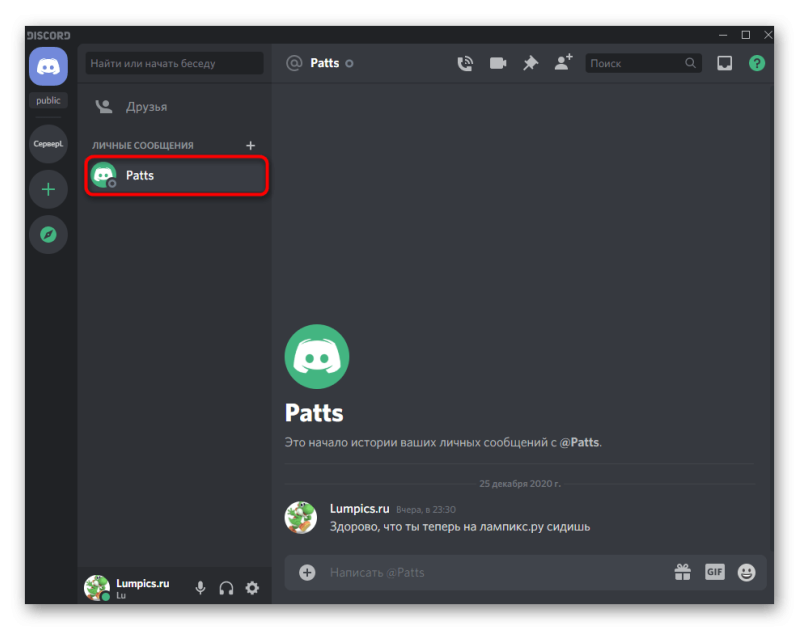Viewport: 800px width, 630px height.
Task: Click Lumpics.ru username on the message
Action: pyautogui.click(x=359, y=509)
